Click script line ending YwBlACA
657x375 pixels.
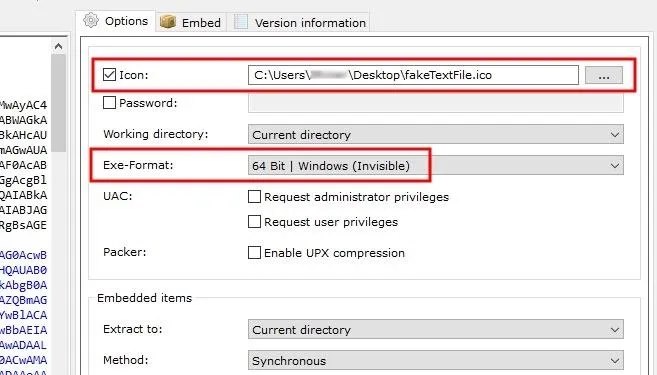pos(23,315)
